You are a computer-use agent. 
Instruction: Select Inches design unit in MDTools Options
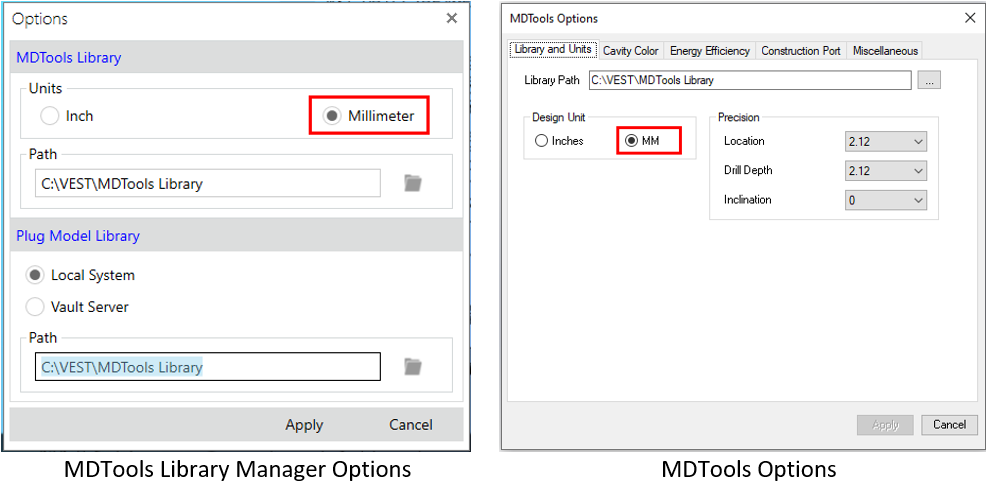tap(541, 141)
